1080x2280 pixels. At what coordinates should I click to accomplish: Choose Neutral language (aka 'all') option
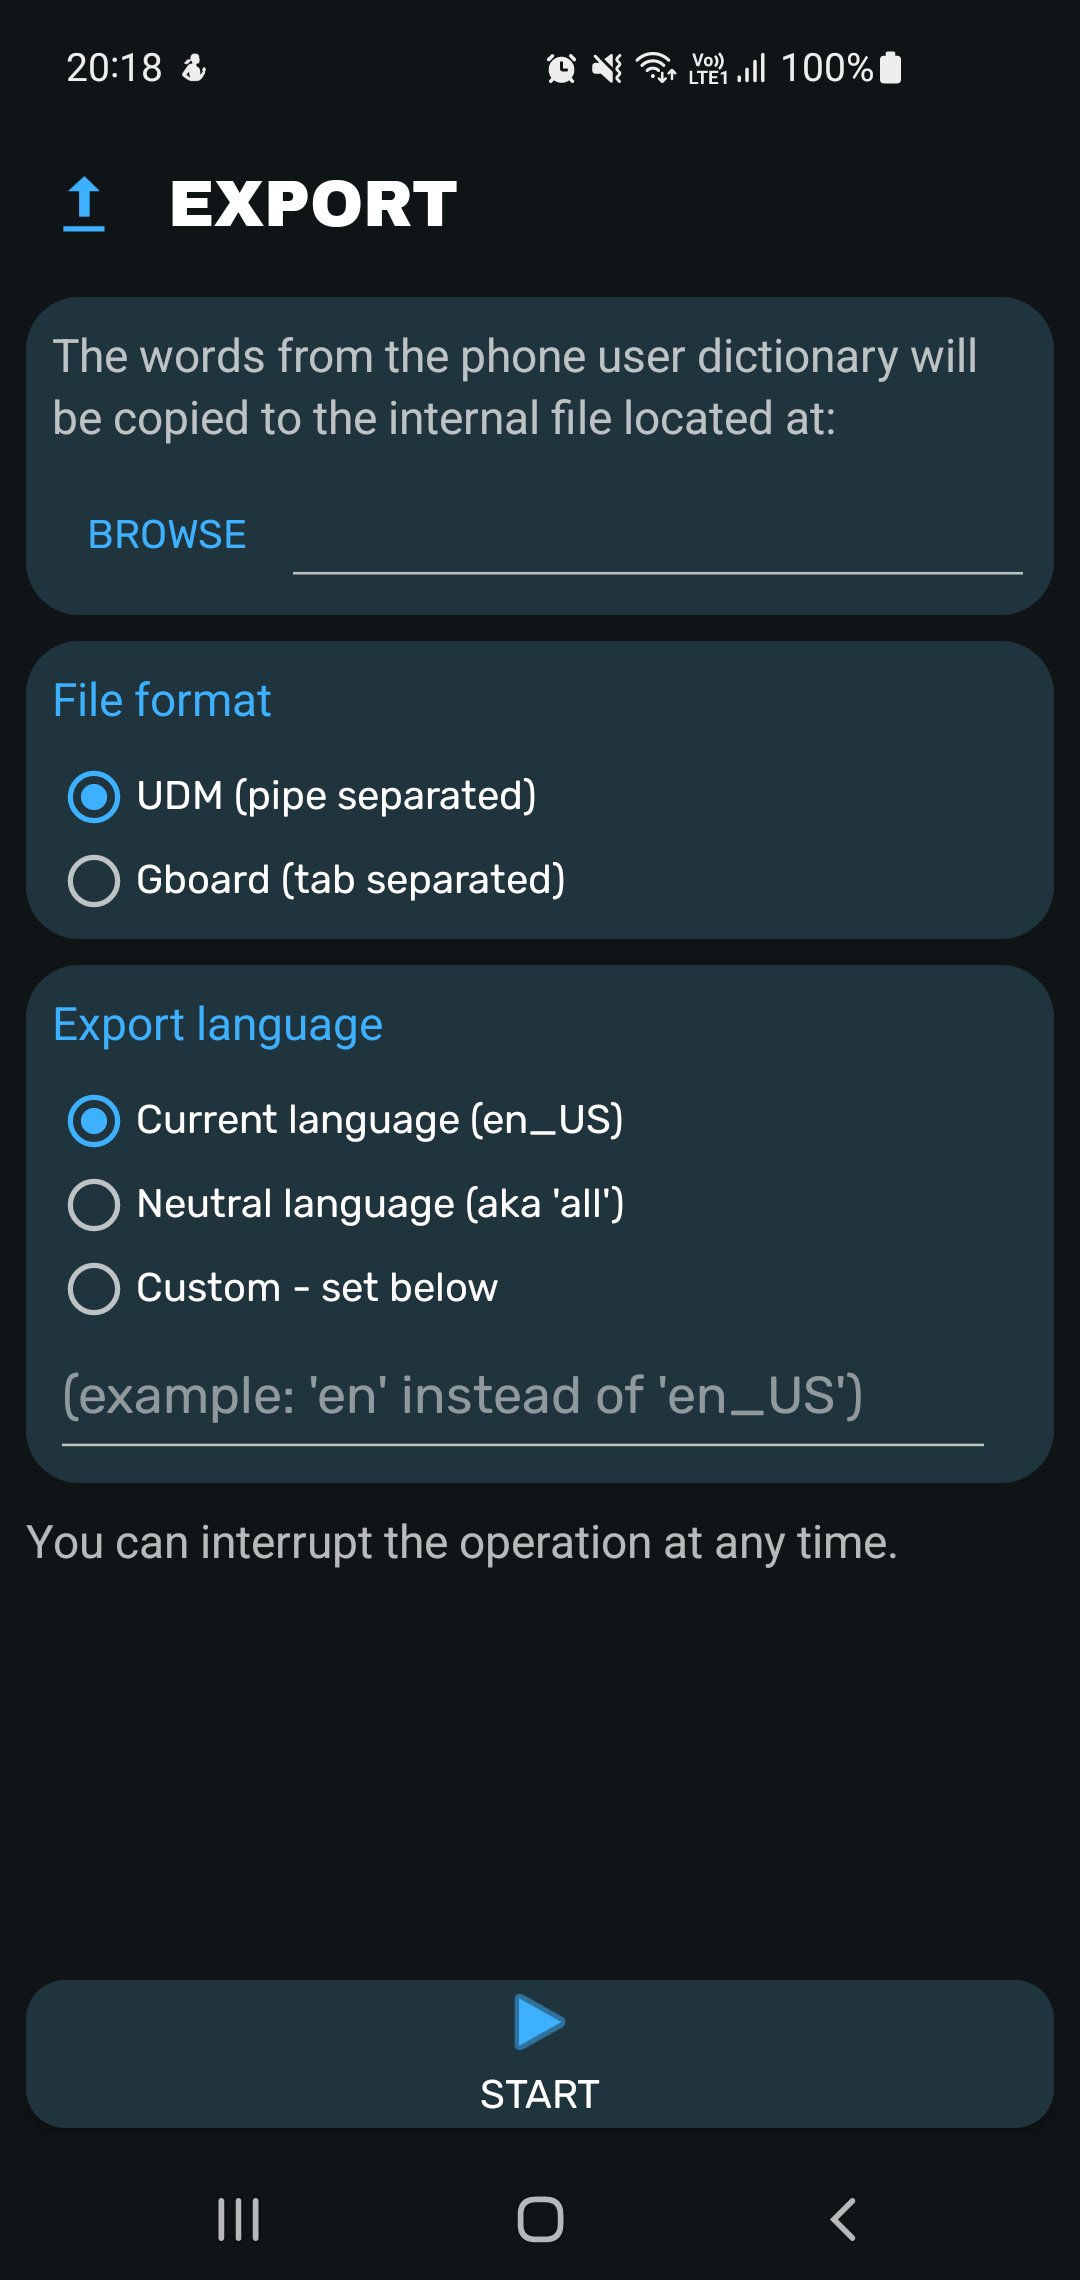[x=94, y=1205]
